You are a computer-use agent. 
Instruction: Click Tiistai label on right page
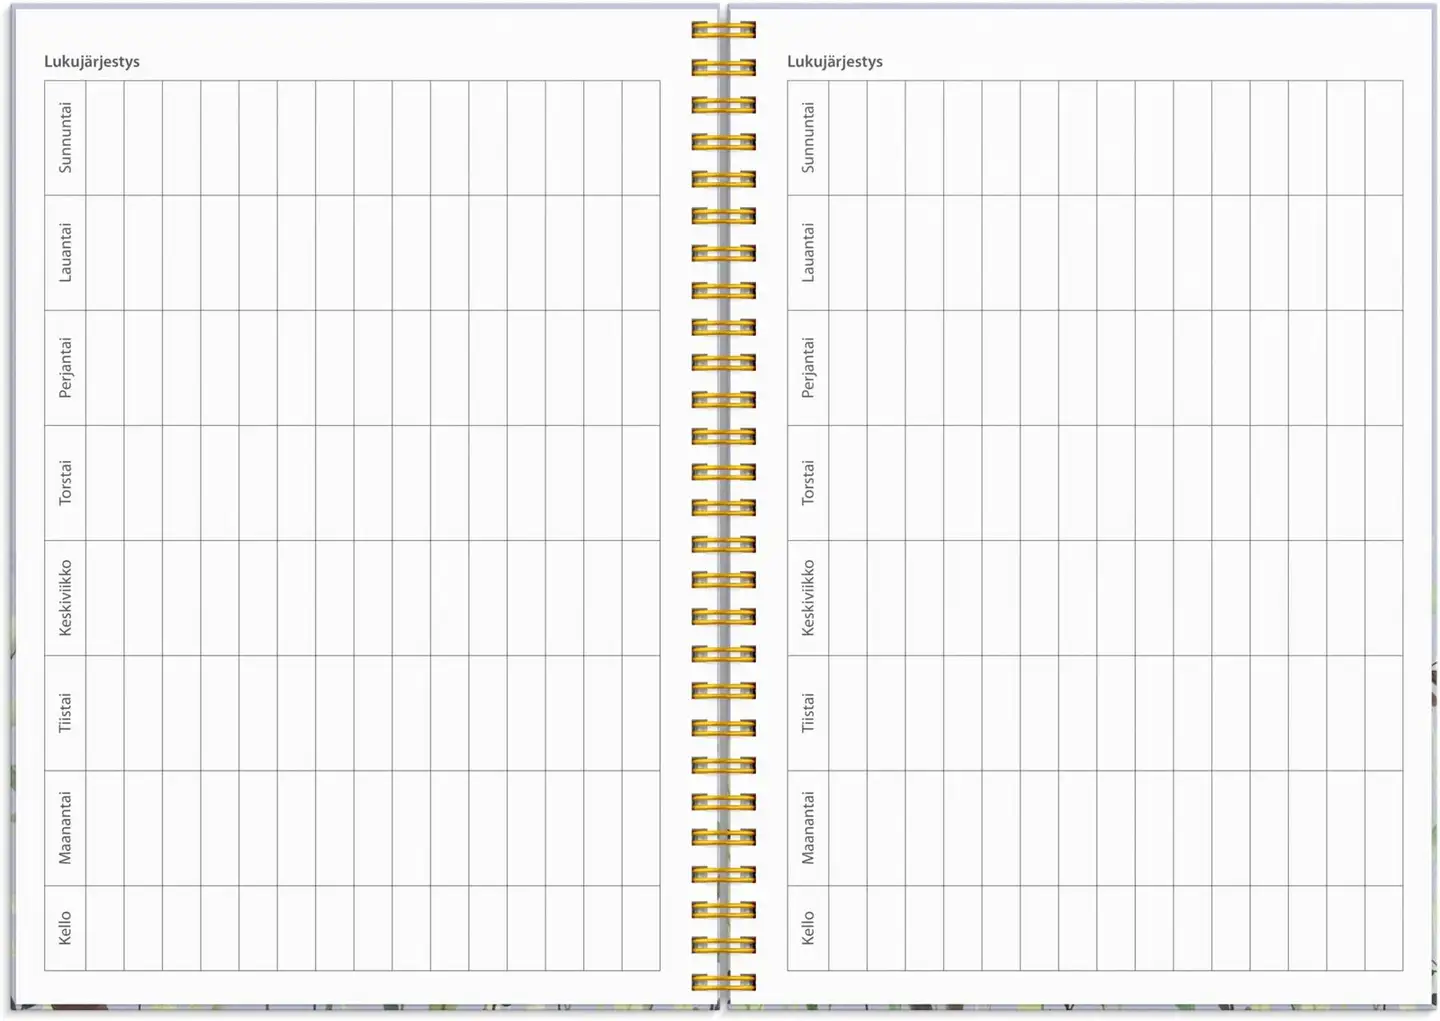[x=809, y=713]
